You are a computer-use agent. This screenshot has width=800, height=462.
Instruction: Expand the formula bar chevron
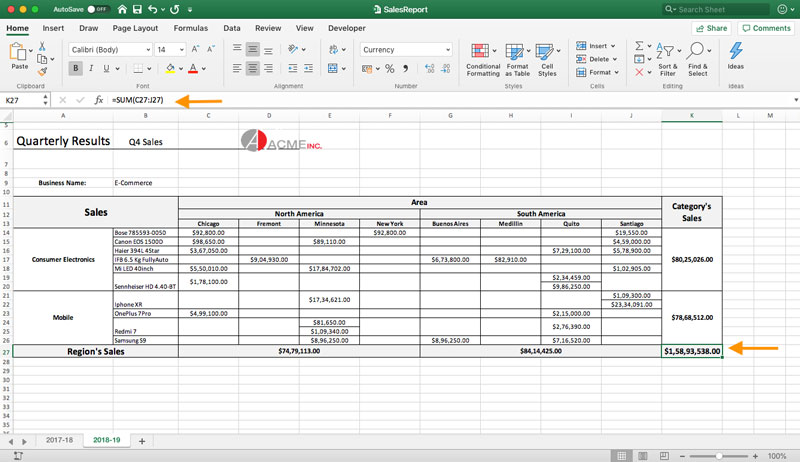point(795,100)
